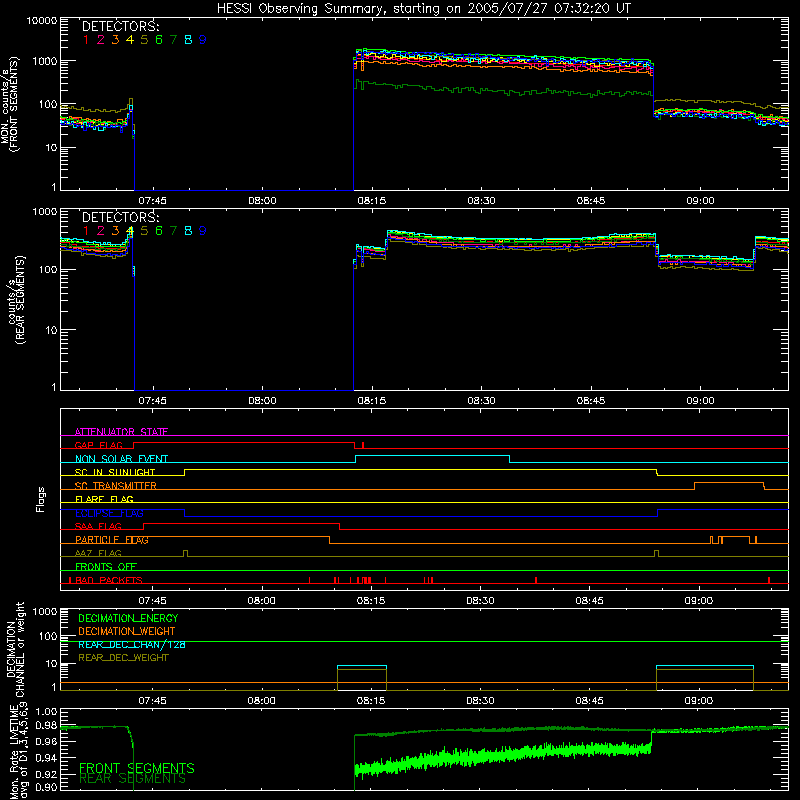
Task: Click the NON_SOLAR_EVENT flag label
Action: (121, 459)
